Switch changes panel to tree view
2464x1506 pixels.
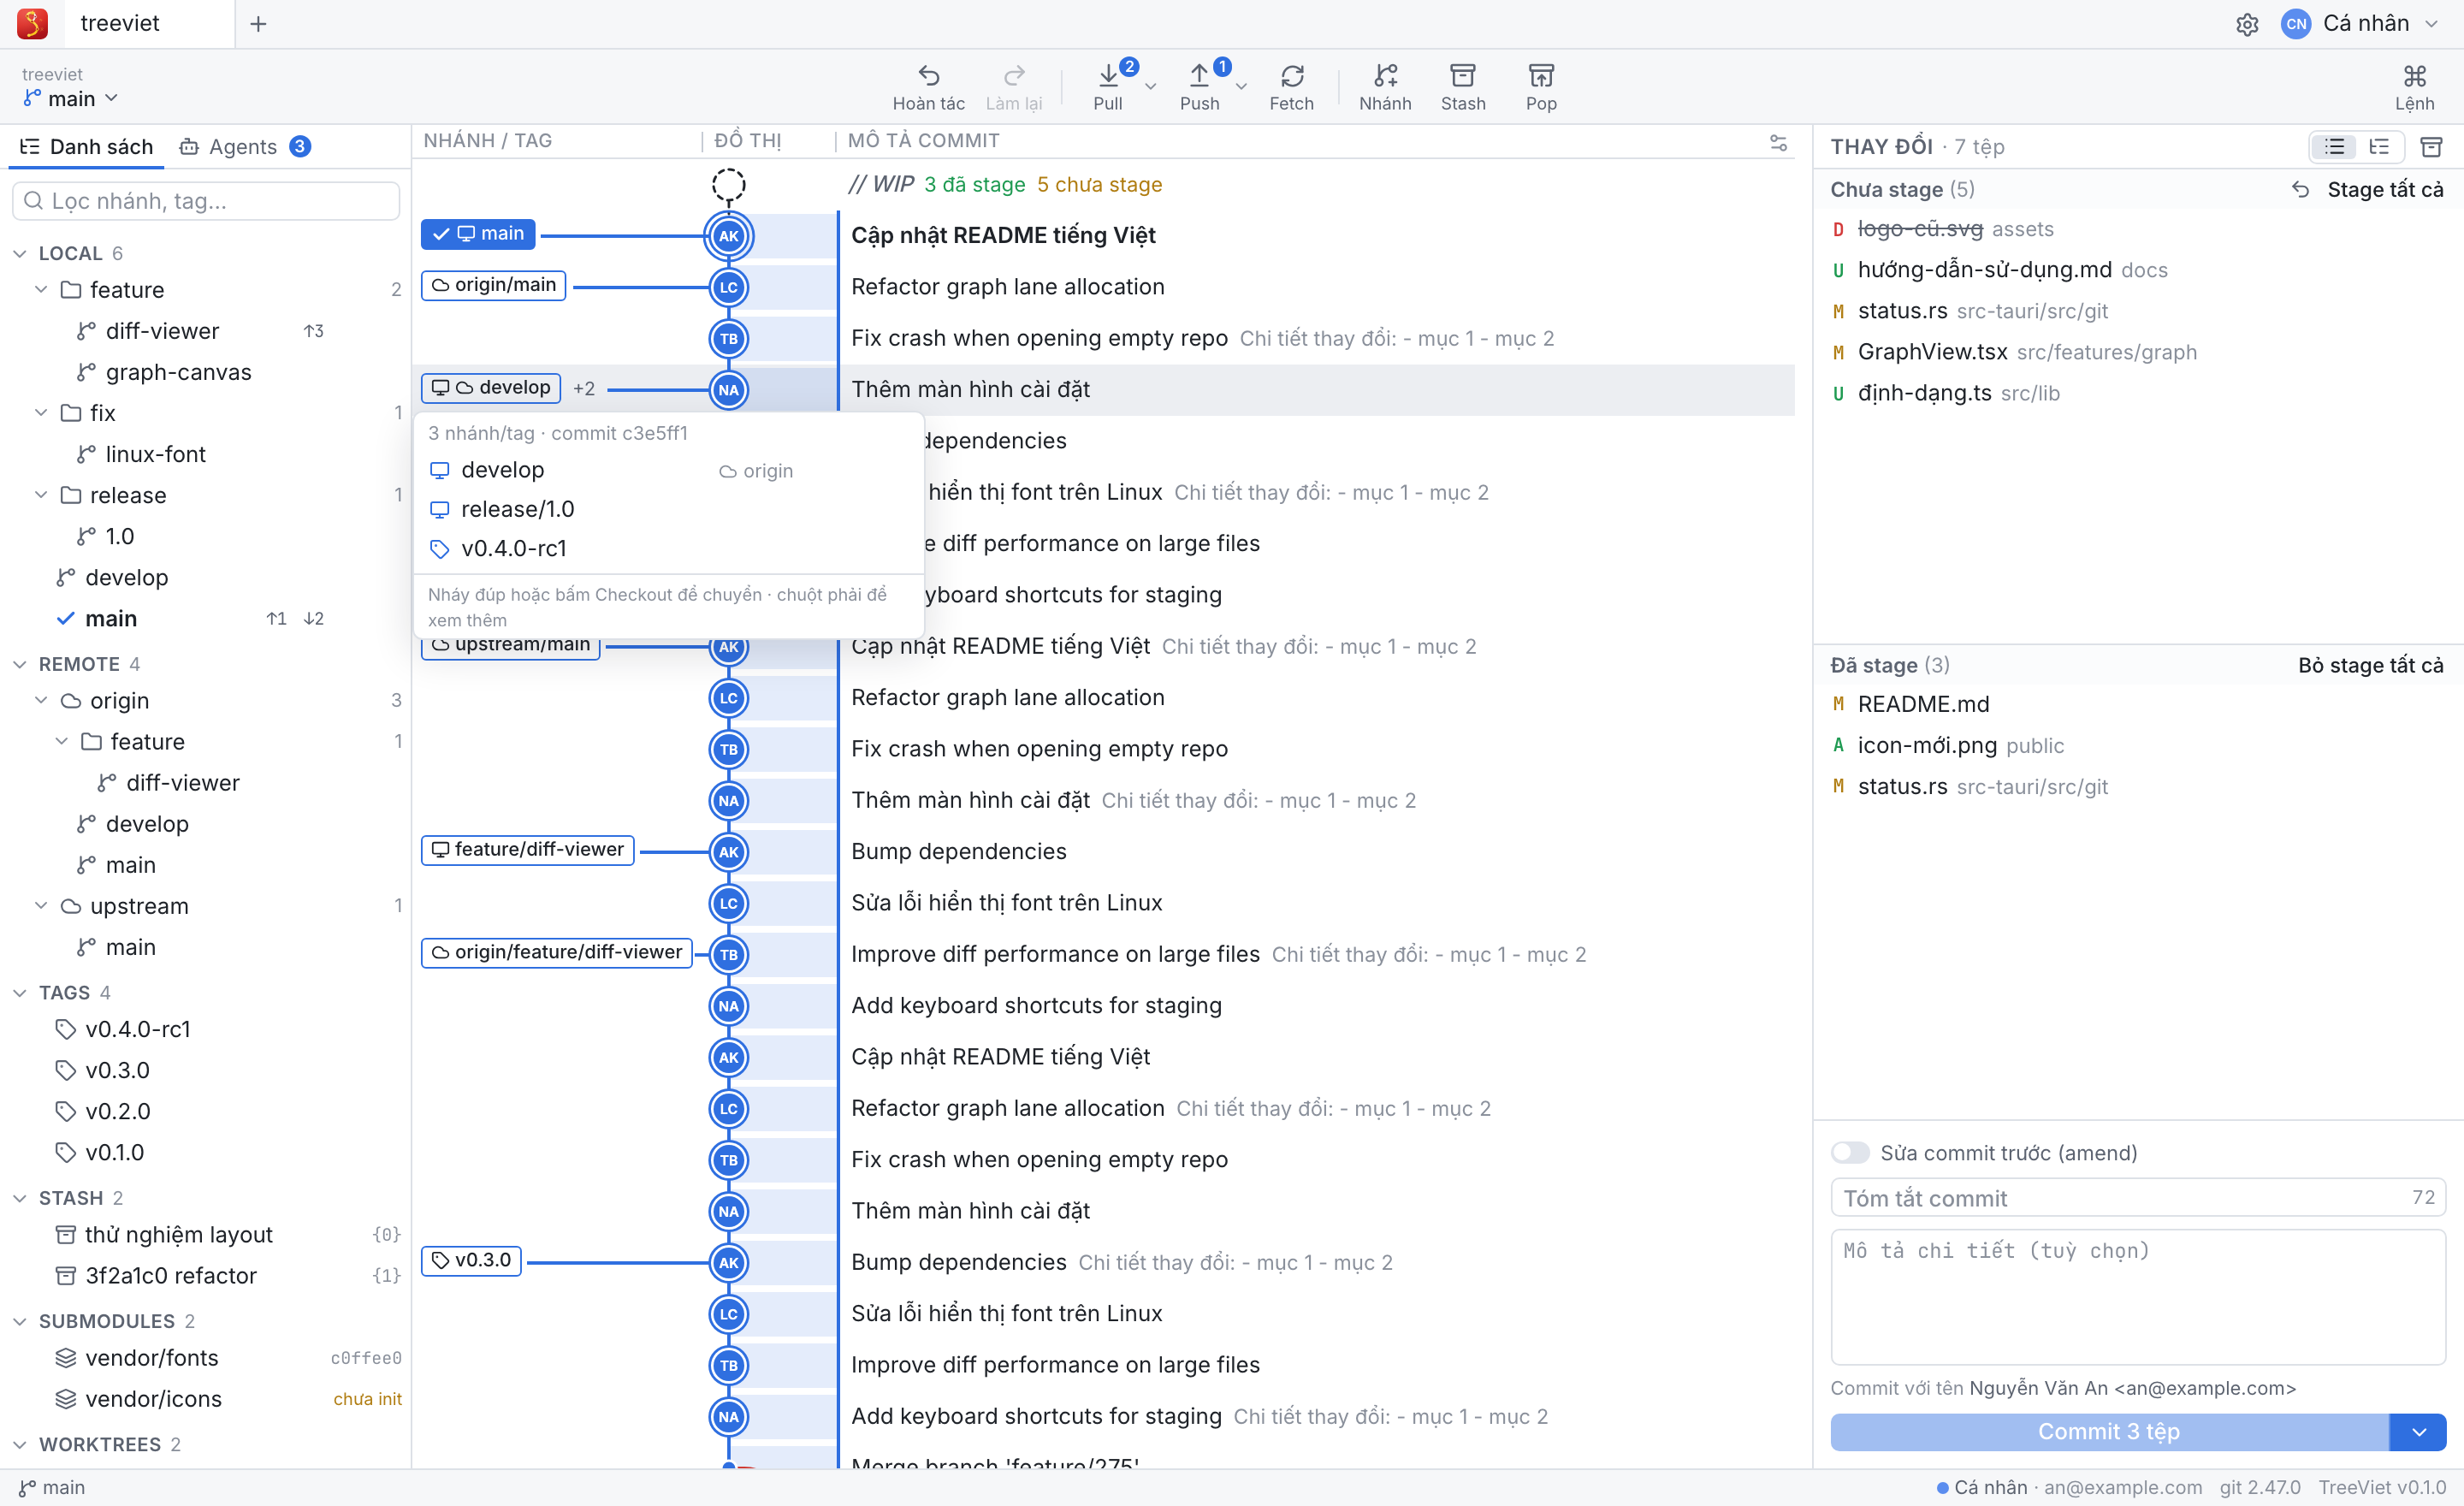tap(2379, 147)
